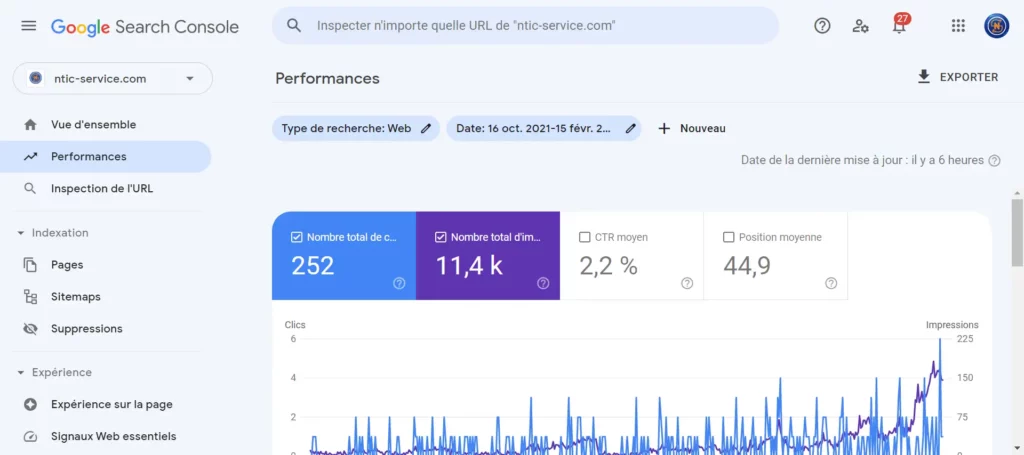Open users and permissions settings icon
1024x455 pixels.
[x=860, y=26]
